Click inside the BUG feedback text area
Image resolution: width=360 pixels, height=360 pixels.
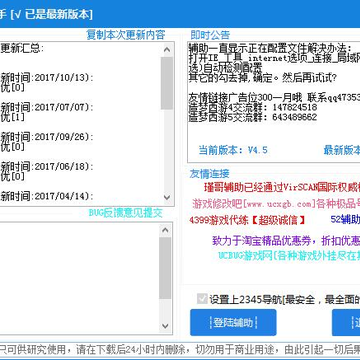point(79,278)
